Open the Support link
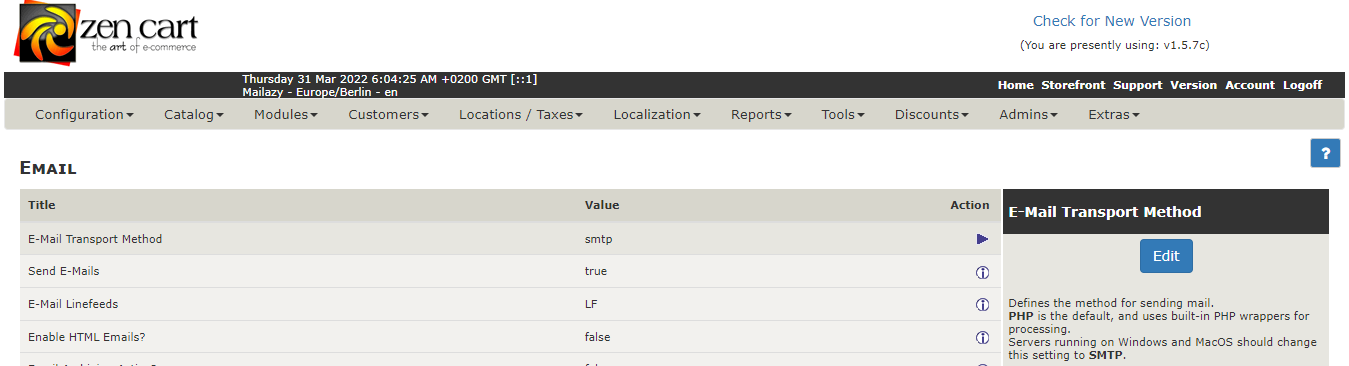The width and height of the screenshot is (1349, 366). pos(1138,86)
